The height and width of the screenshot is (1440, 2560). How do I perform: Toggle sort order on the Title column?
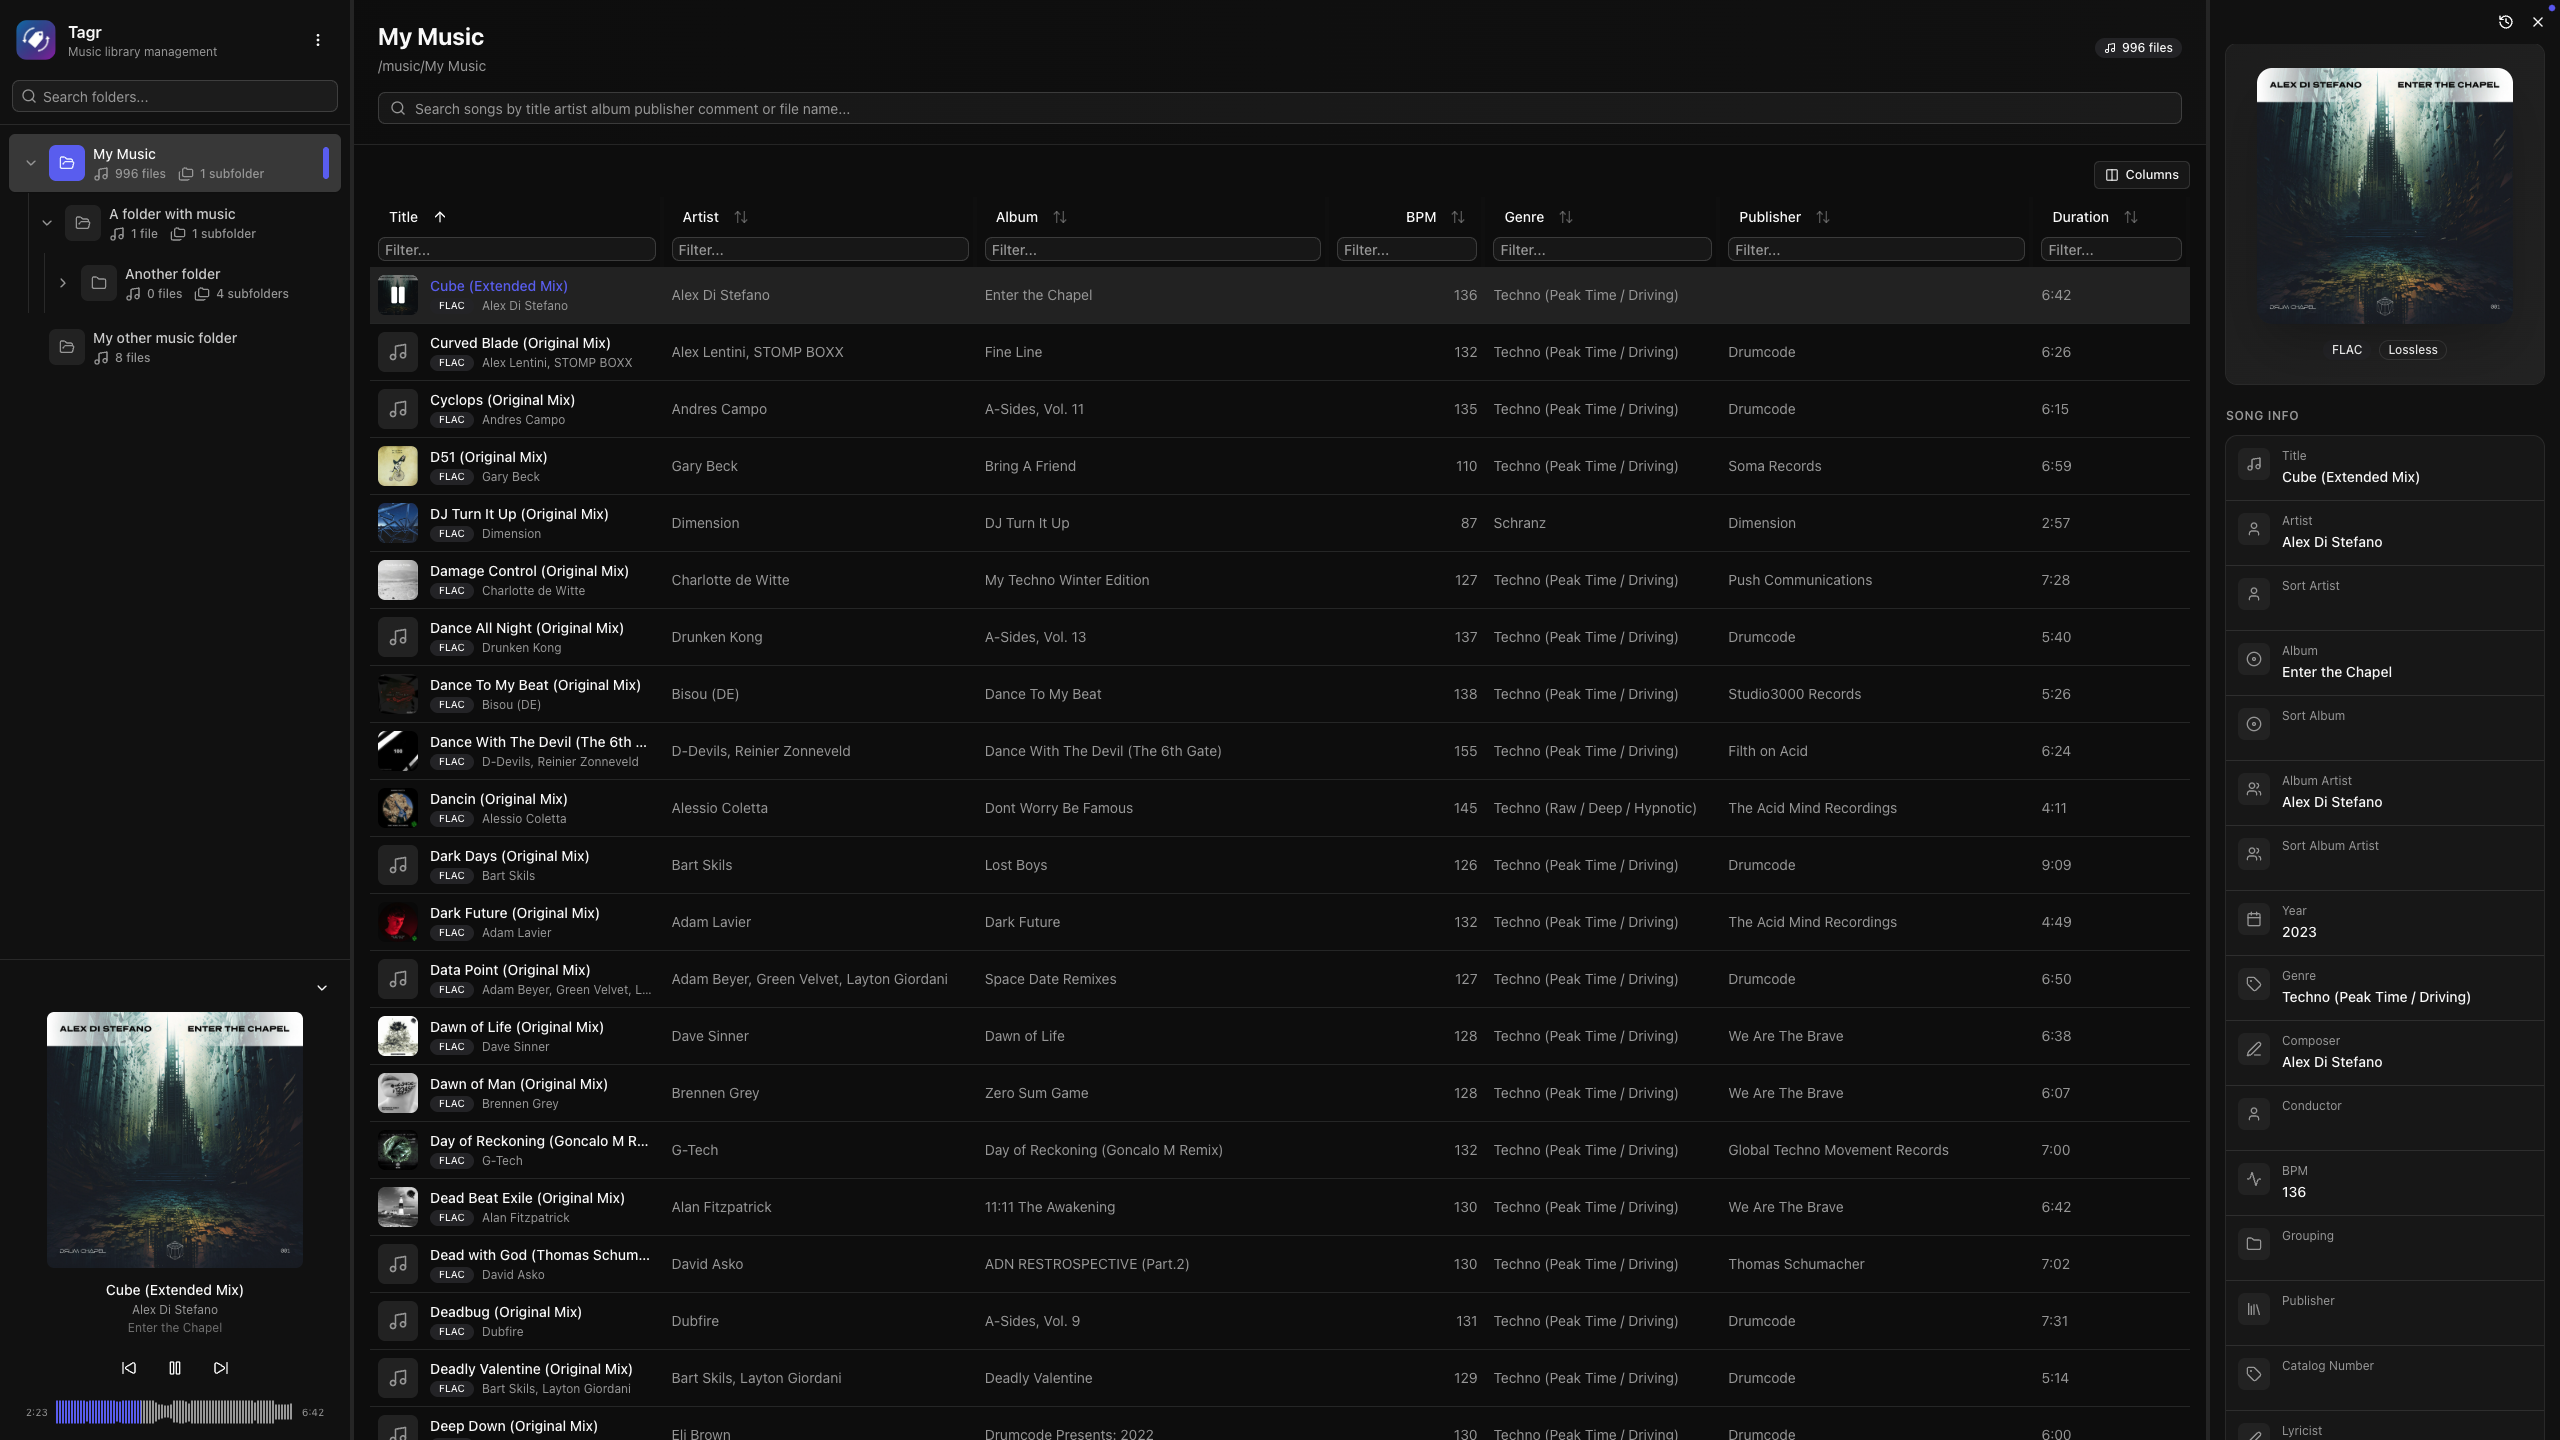click(440, 217)
